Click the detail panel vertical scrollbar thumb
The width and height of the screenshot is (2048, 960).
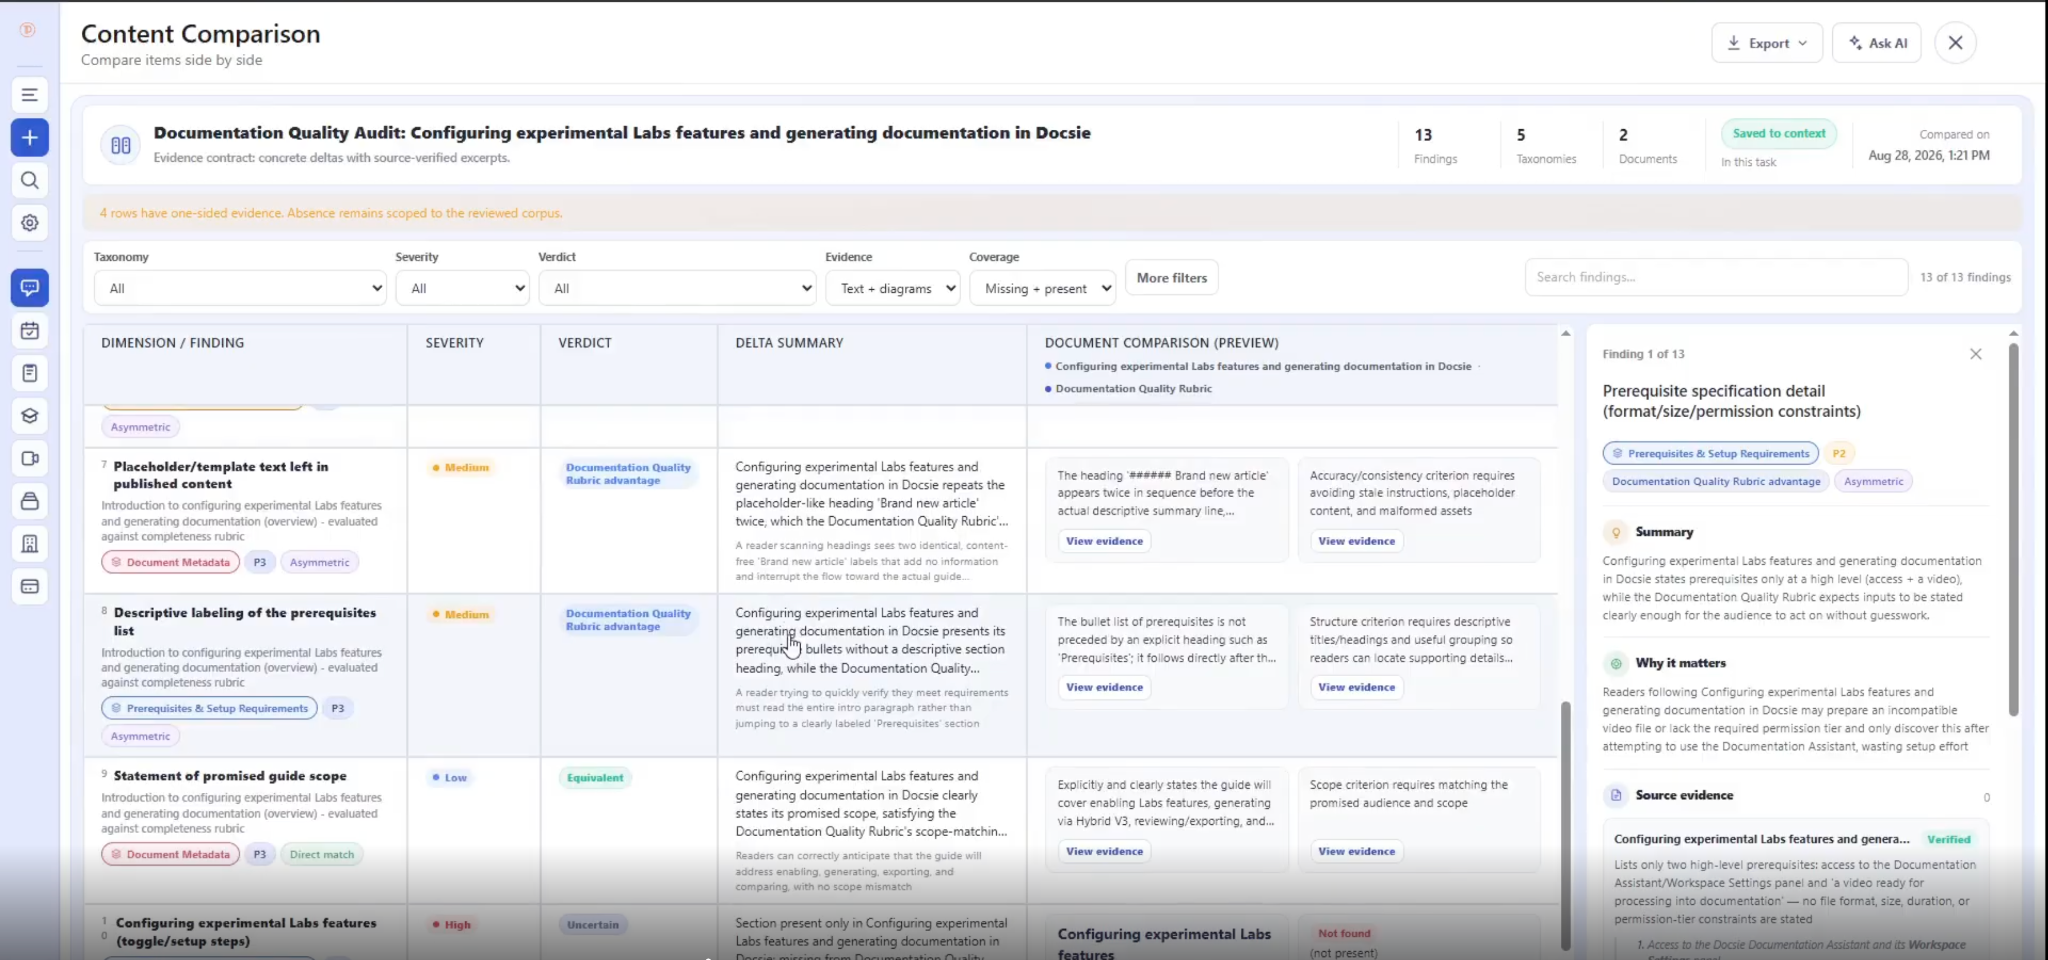pos(2013,530)
